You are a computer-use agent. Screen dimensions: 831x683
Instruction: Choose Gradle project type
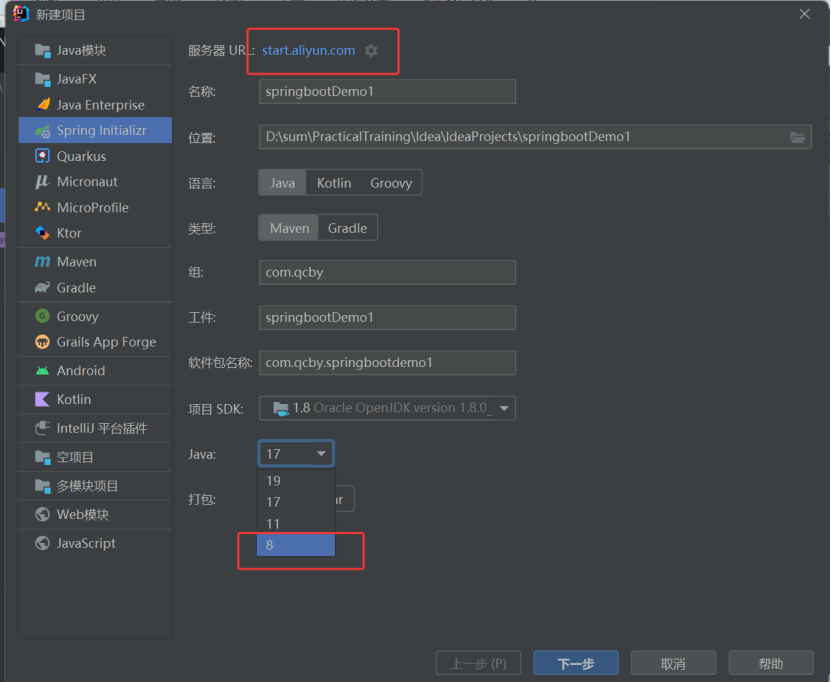pyautogui.click(x=348, y=228)
